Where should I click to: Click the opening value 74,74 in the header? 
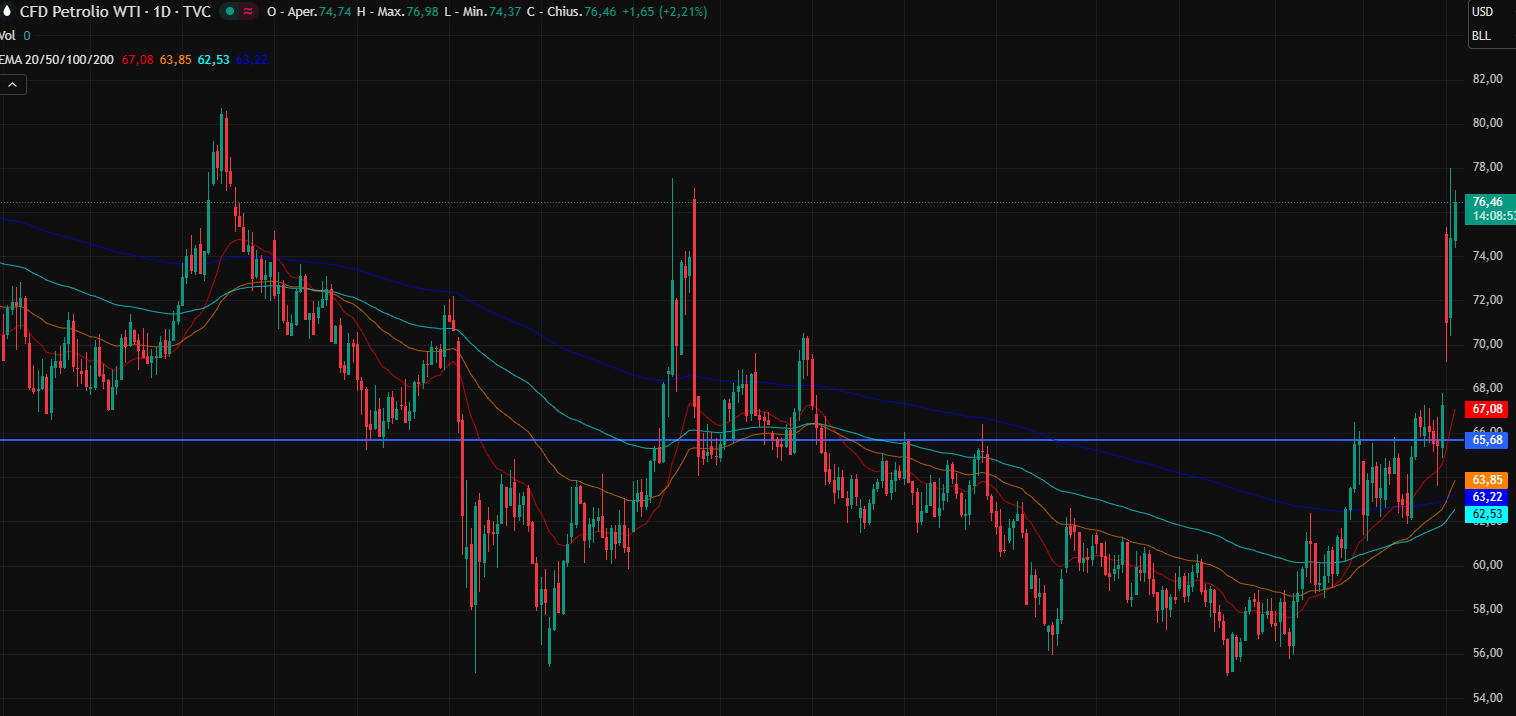pyautogui.click(x=336, y=12)
